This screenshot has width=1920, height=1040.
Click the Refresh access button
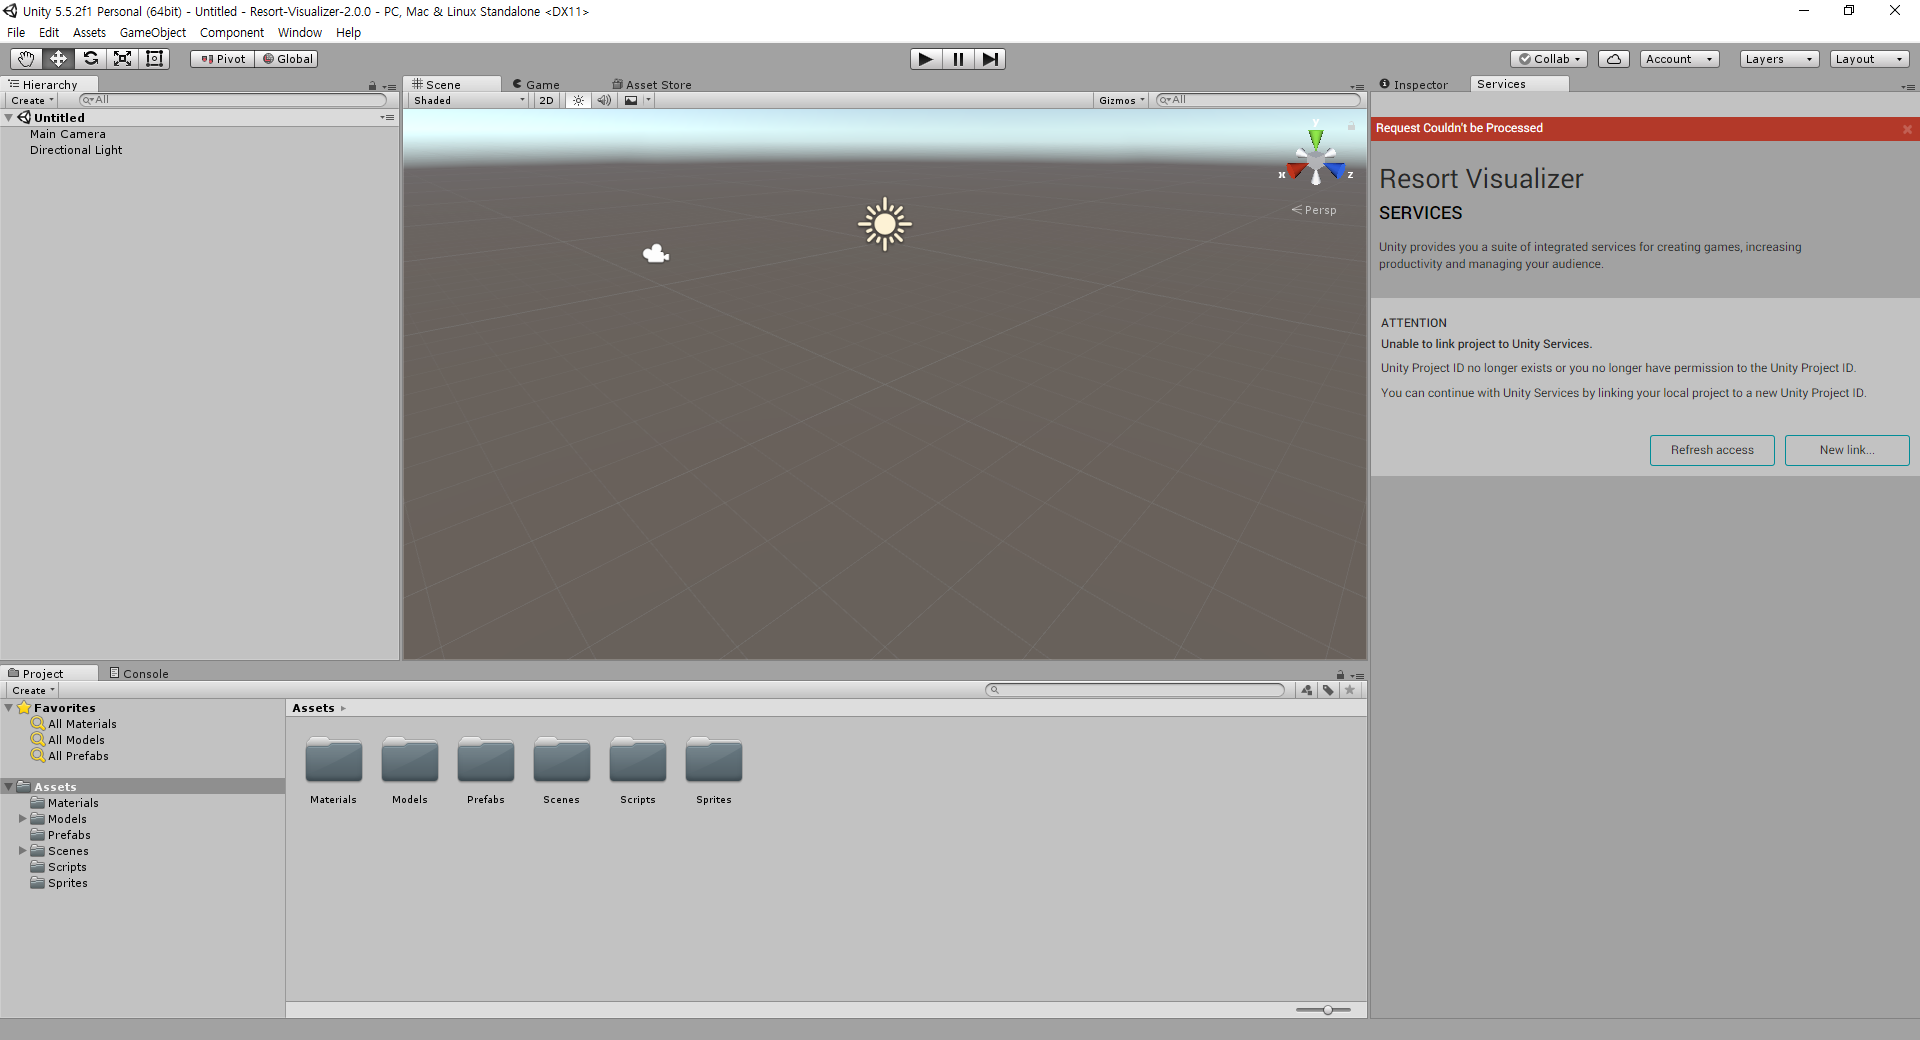point(1712,450)
